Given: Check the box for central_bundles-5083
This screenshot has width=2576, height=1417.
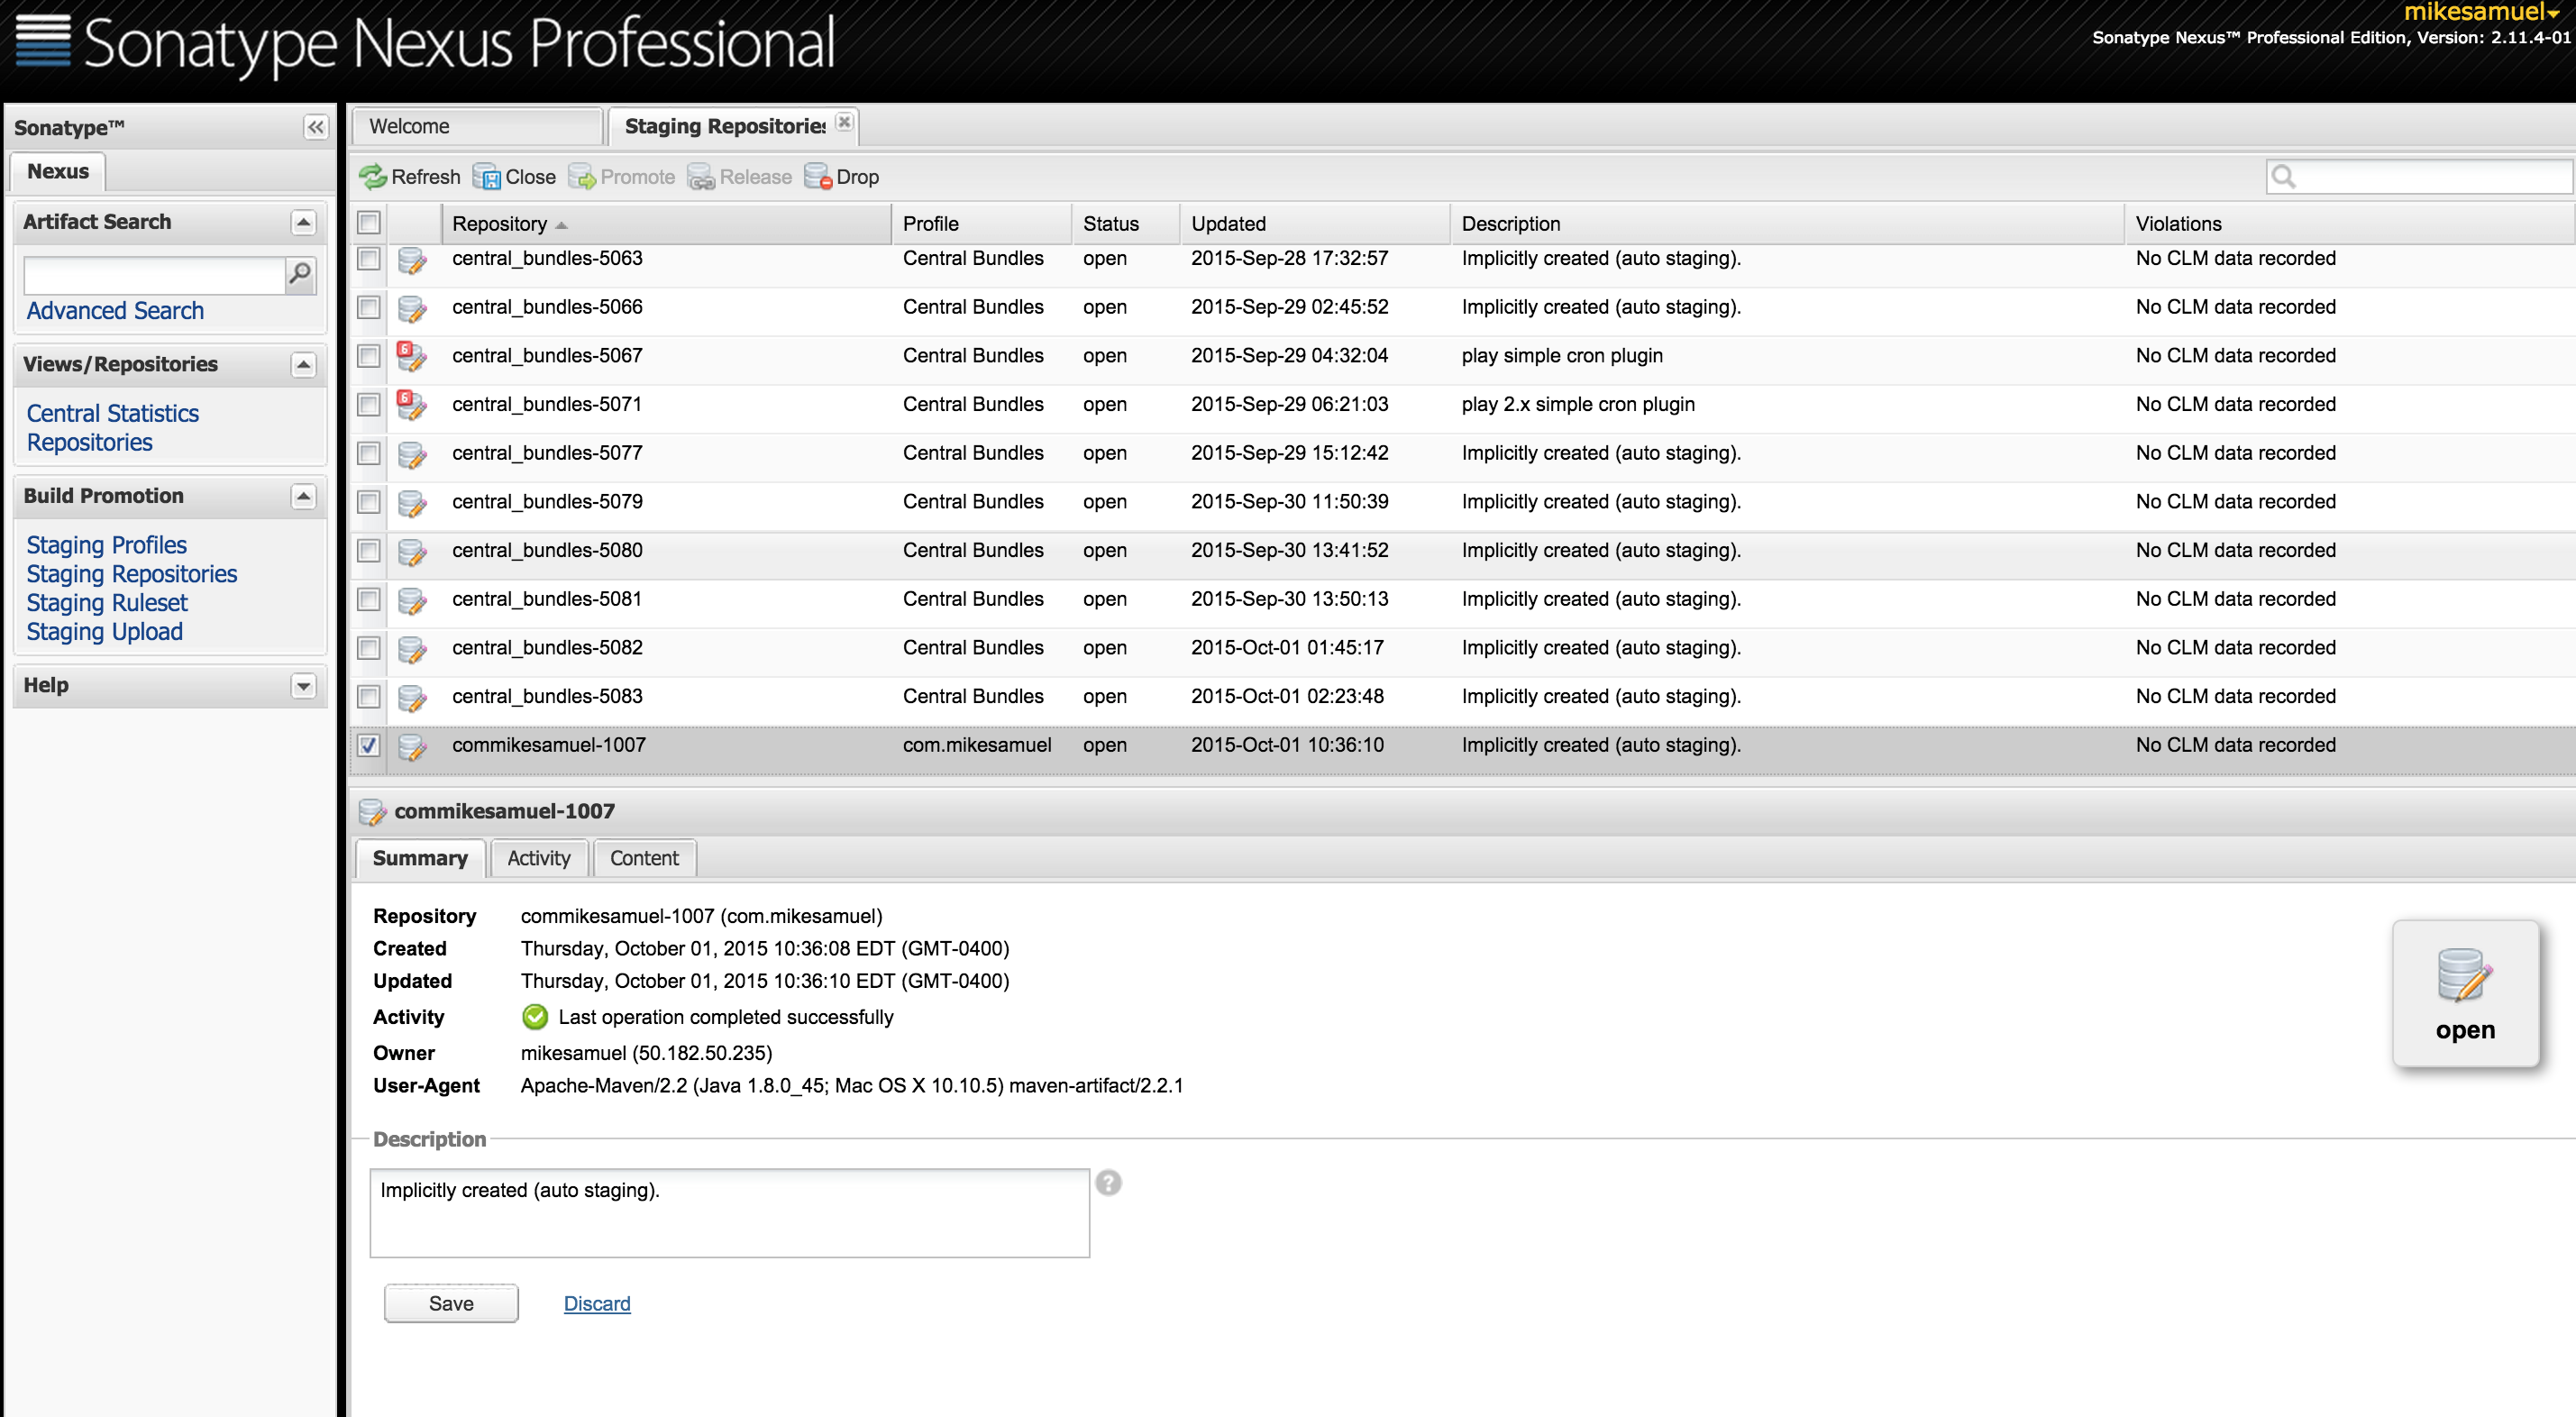Looking at the screenshot, I should pos(369,697).
